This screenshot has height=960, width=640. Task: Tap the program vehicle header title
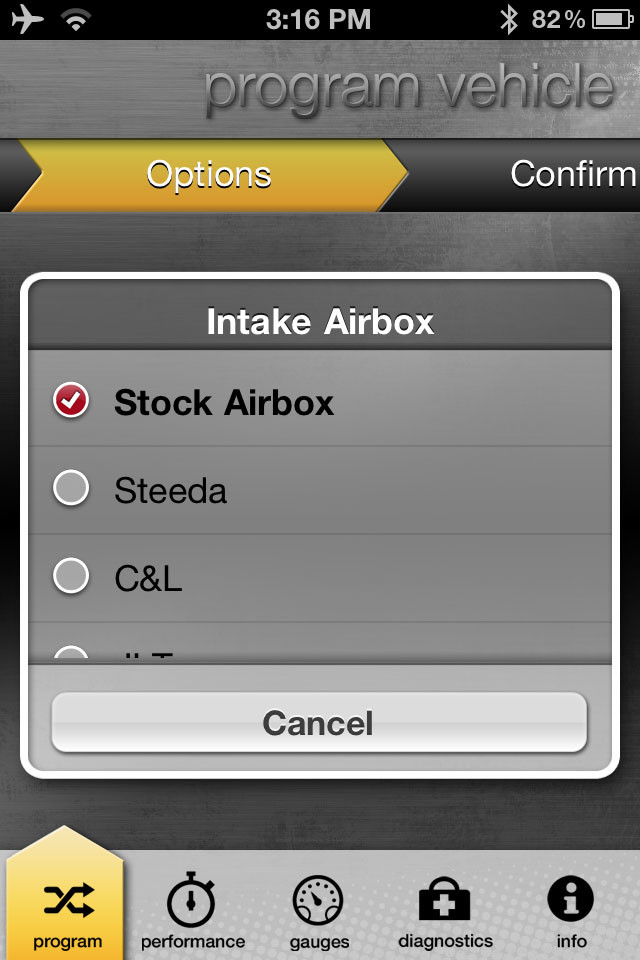coord(409,89)
